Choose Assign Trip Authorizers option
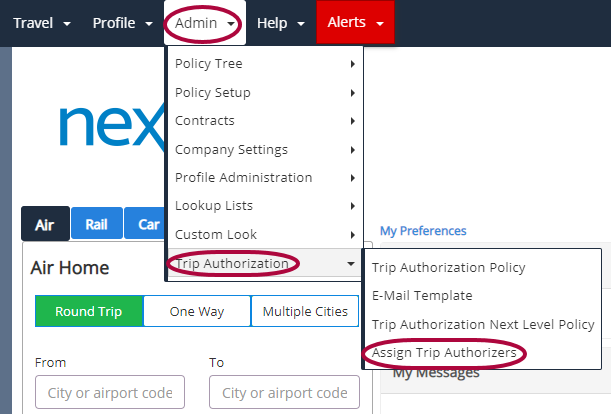The width and height of the screenshot is (611, 414). click(444, 353)
